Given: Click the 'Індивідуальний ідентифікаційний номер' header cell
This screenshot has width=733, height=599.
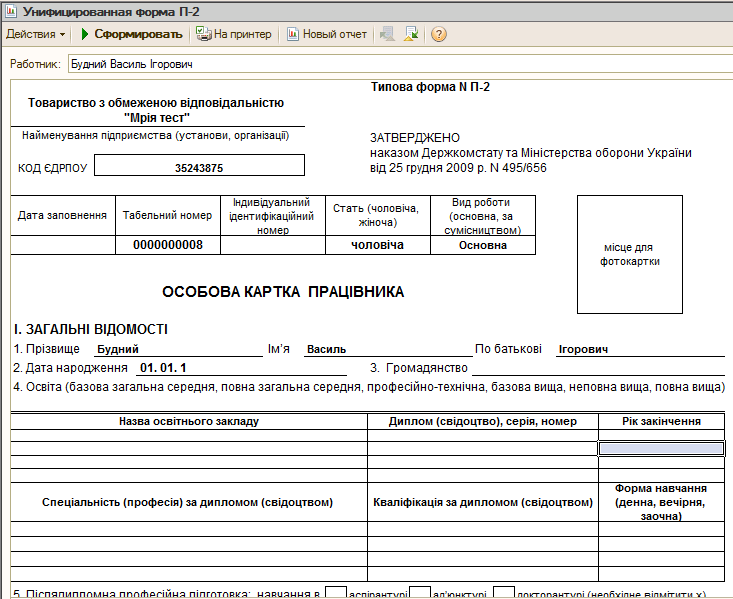Looking at the screenshot, I should 273,216.
